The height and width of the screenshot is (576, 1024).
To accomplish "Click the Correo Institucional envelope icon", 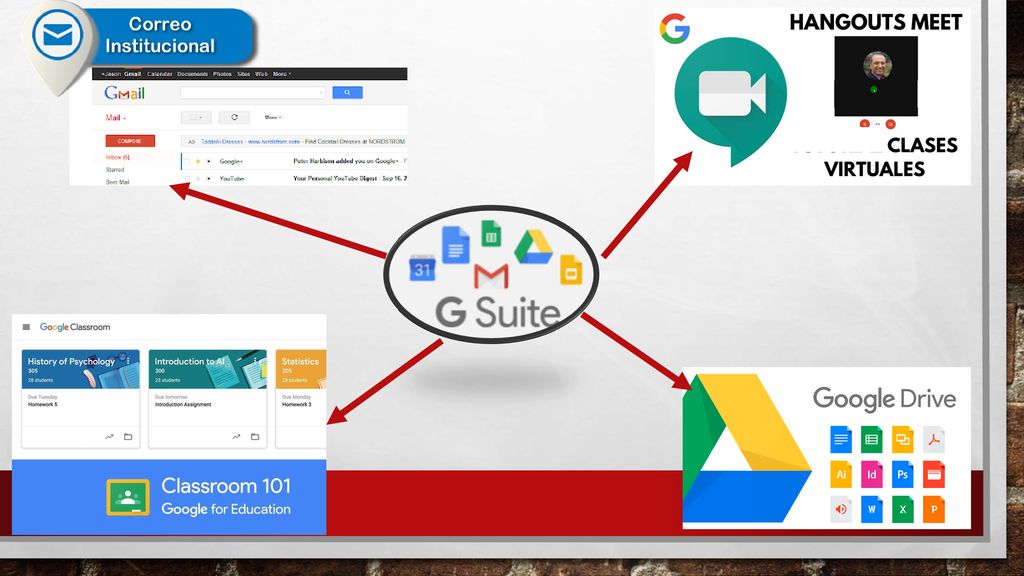I will [x=57, y=35].
